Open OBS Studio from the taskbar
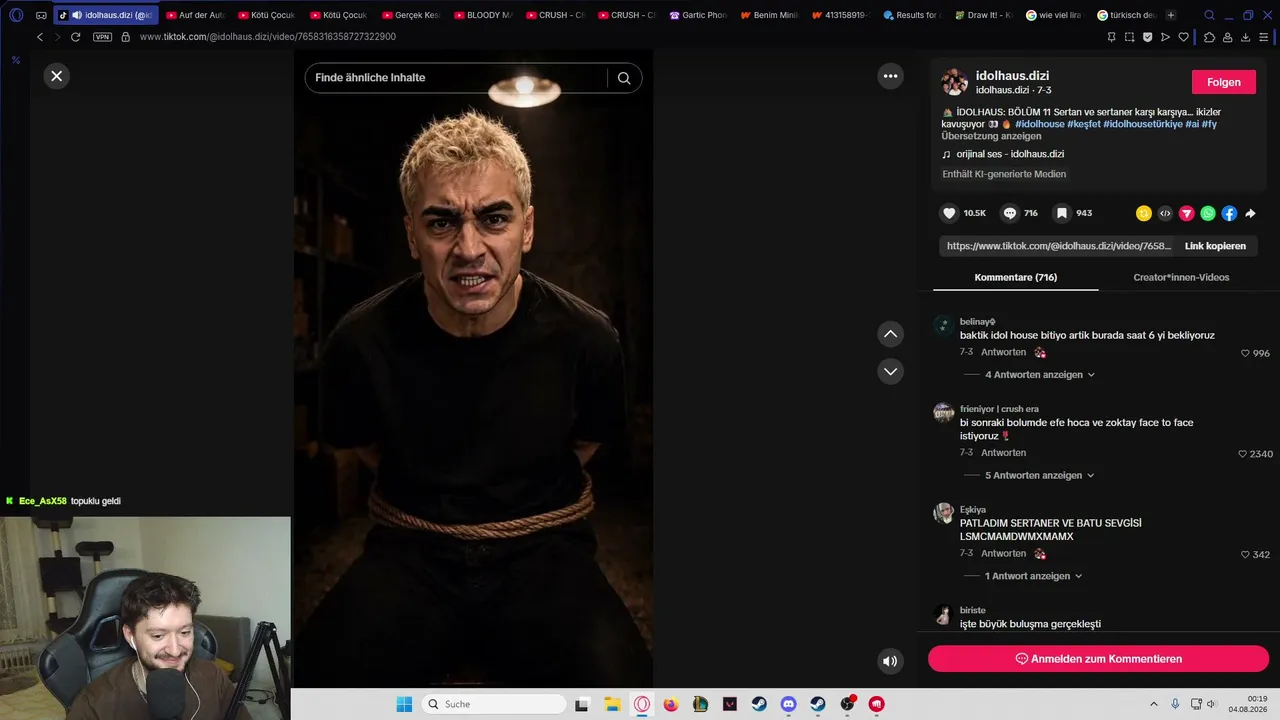The height and width of the screenshot is (720, 1280). click(847, 704)
